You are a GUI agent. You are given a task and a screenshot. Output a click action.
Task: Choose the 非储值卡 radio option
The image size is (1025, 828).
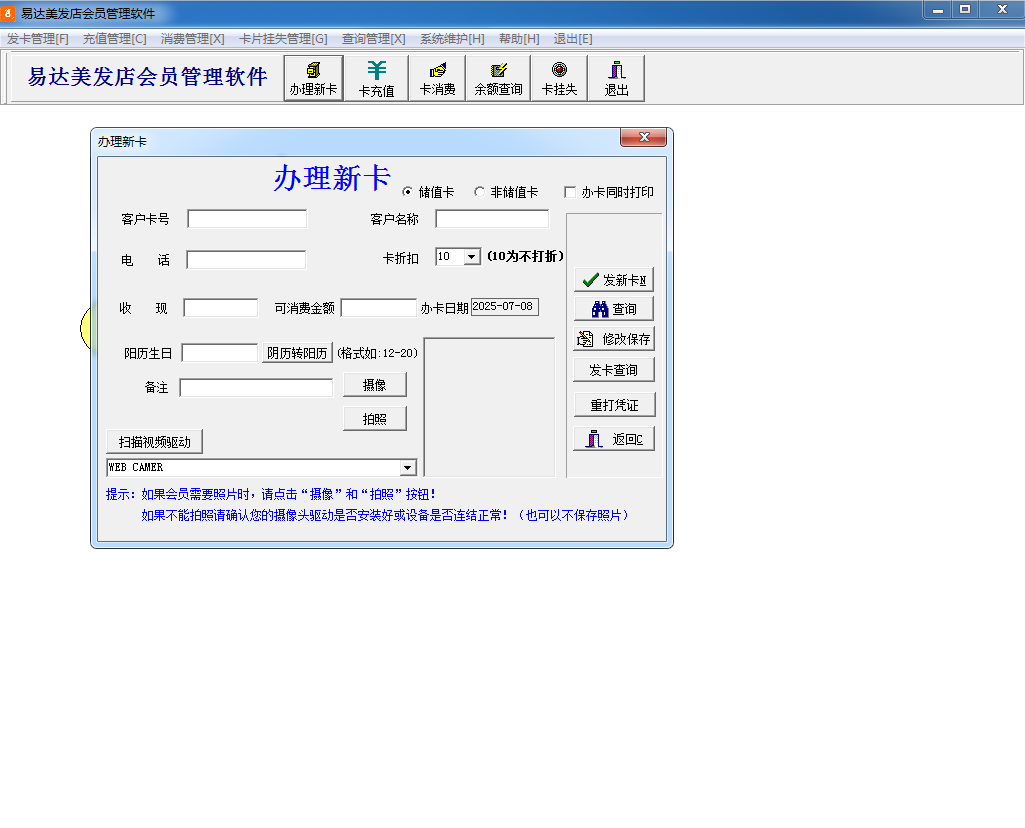[480, 192]
